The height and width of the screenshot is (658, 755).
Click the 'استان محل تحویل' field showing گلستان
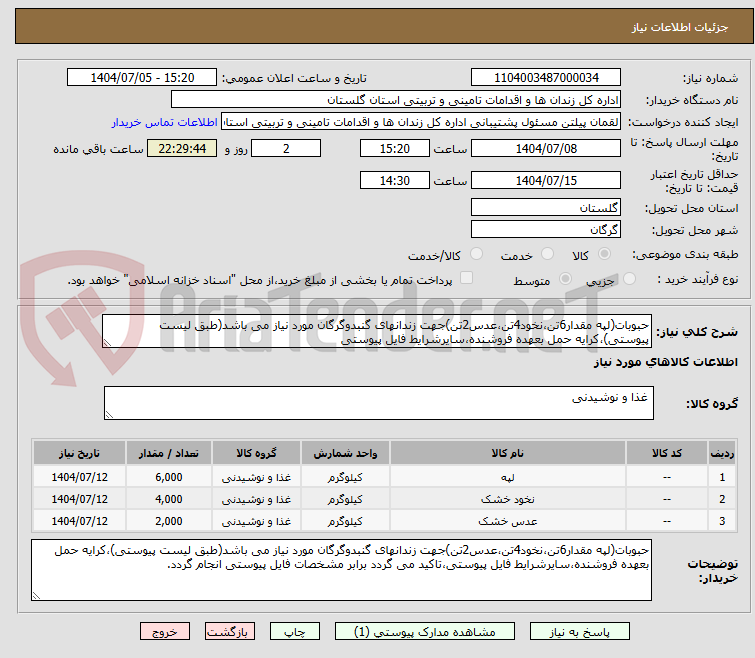coord(545,208)
